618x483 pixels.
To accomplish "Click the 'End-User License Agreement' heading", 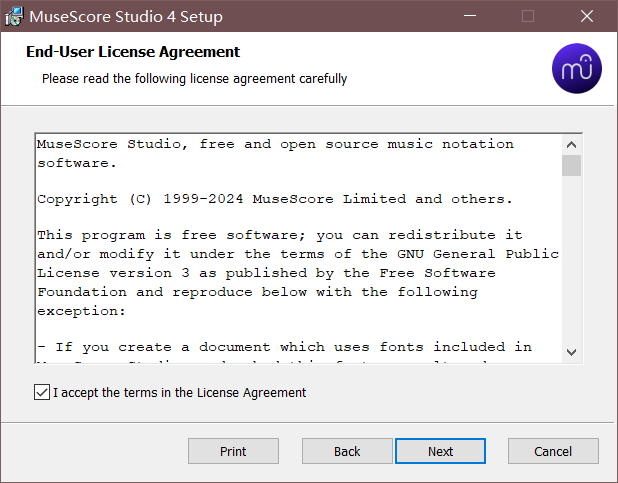I will [132, 52].
